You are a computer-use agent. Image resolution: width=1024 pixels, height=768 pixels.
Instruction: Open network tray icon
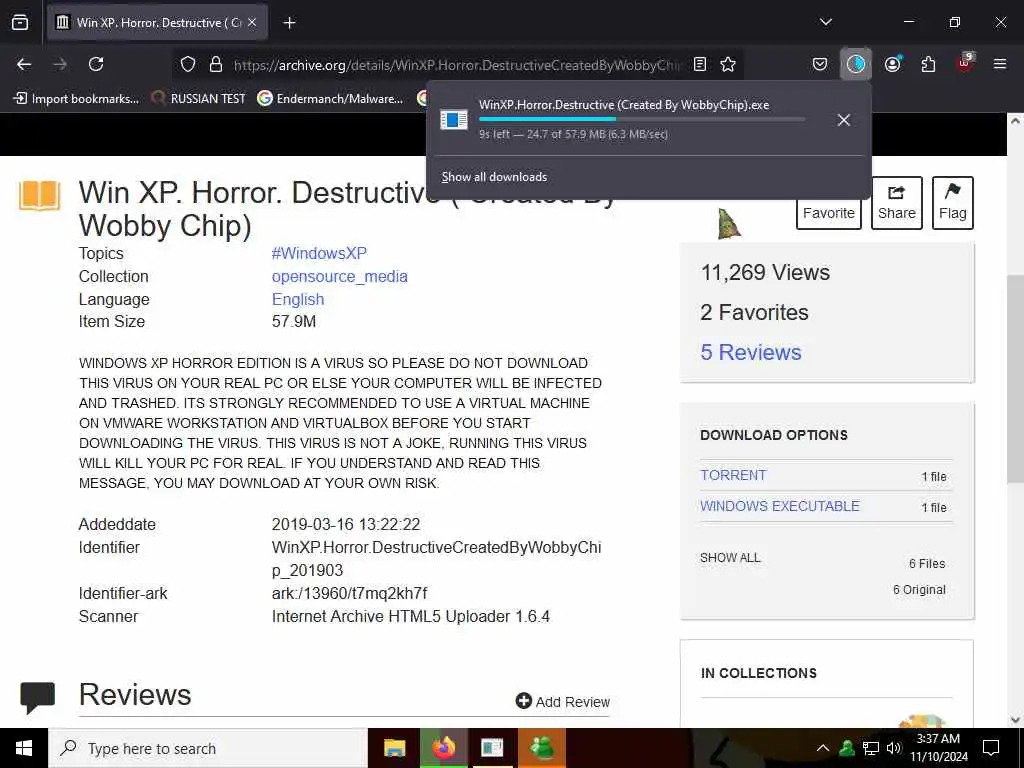coord(871,748)
